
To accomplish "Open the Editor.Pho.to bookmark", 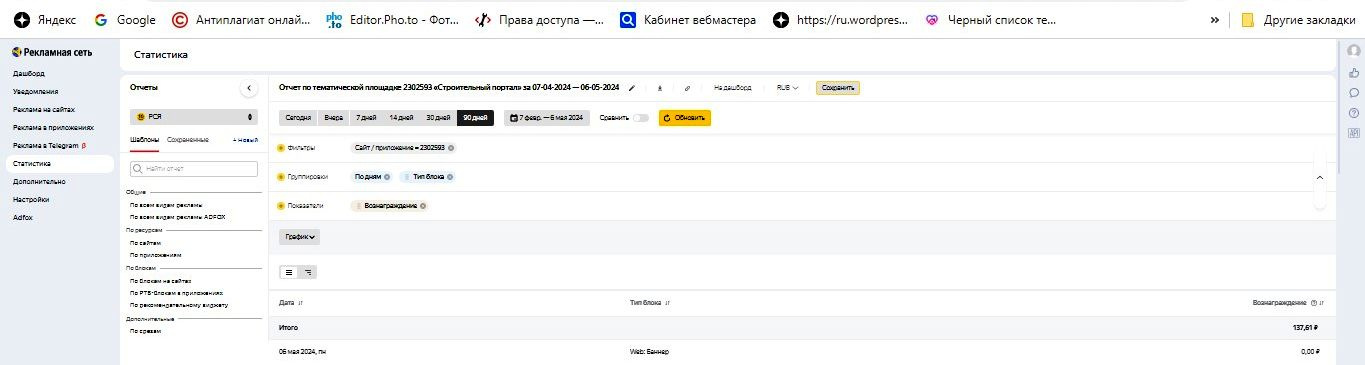I will (393, 19).
